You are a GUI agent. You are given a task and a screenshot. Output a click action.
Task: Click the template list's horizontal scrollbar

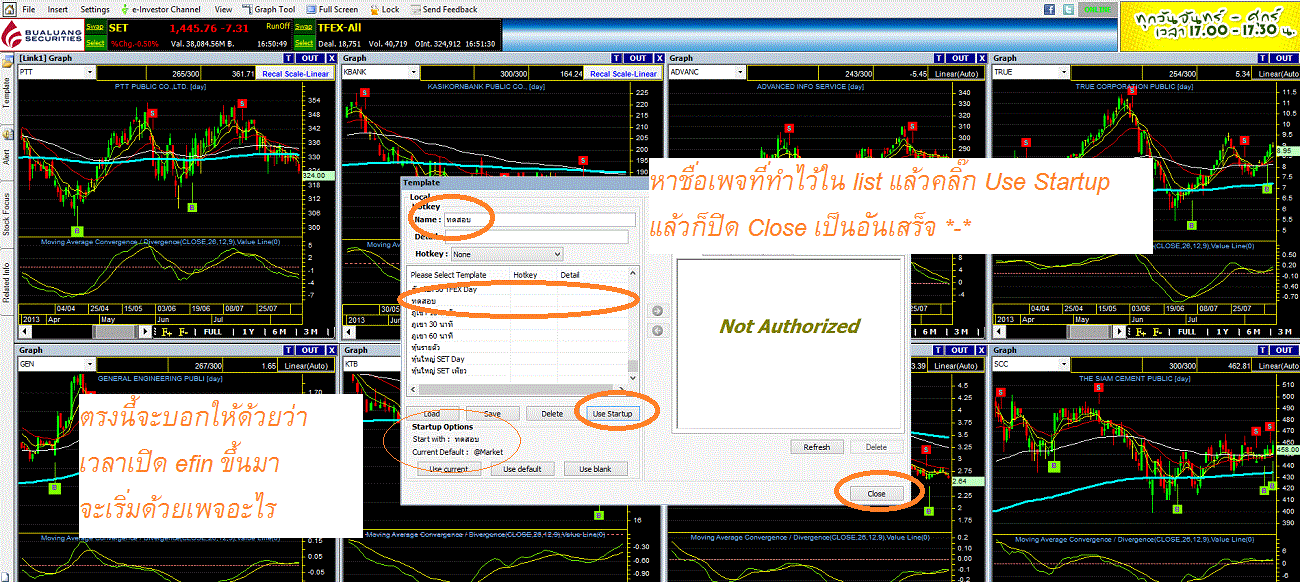pyautogui.click(x=518, y=389)
